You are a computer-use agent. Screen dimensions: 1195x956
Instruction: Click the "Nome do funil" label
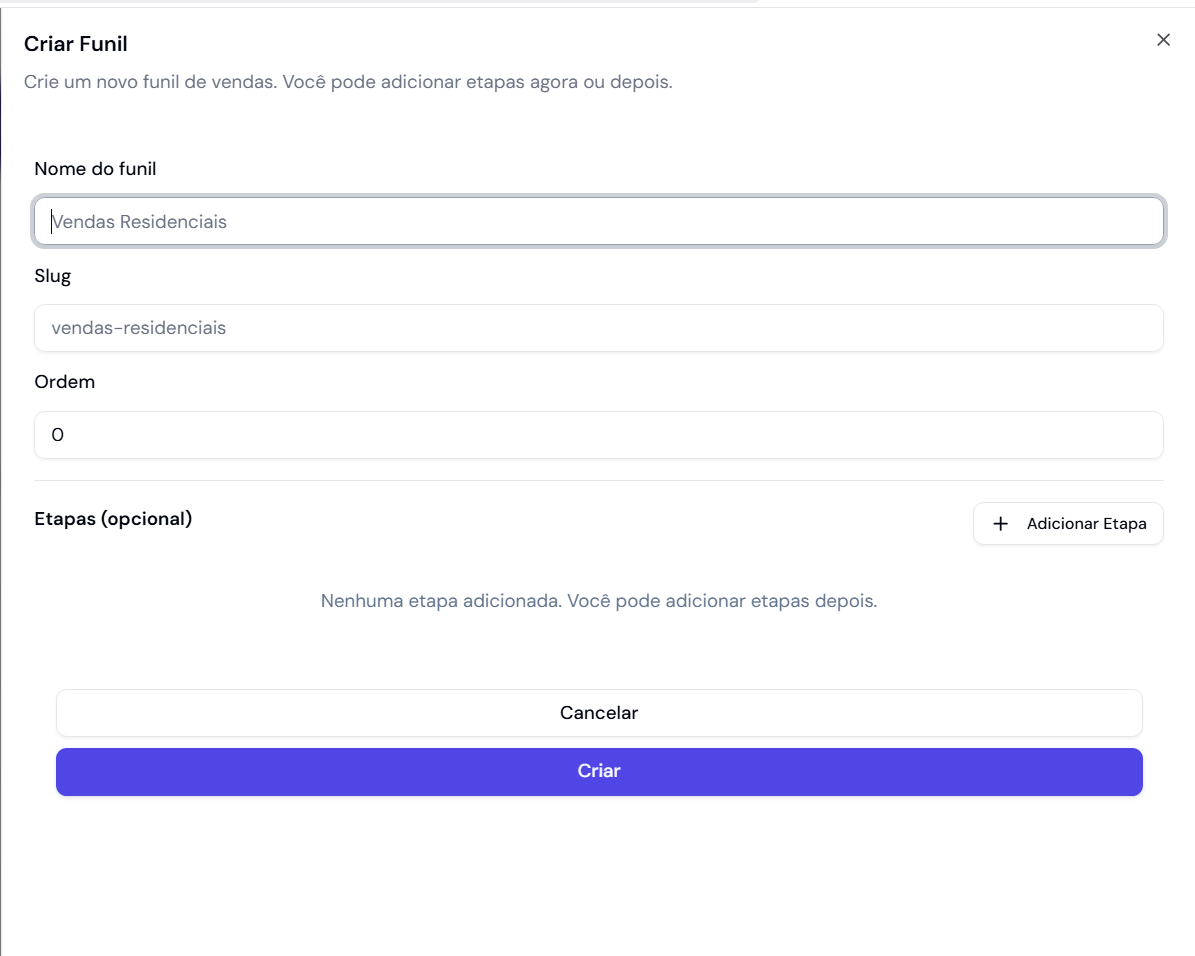pyautogui.click(x=95, y=169)
